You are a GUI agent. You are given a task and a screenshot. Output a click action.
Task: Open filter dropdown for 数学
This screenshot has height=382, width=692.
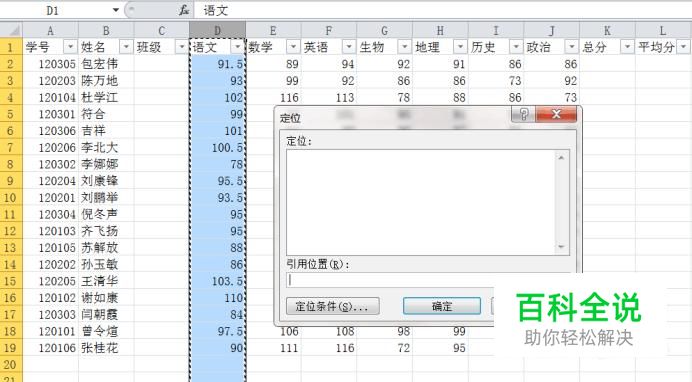click(x=293, y=46)
